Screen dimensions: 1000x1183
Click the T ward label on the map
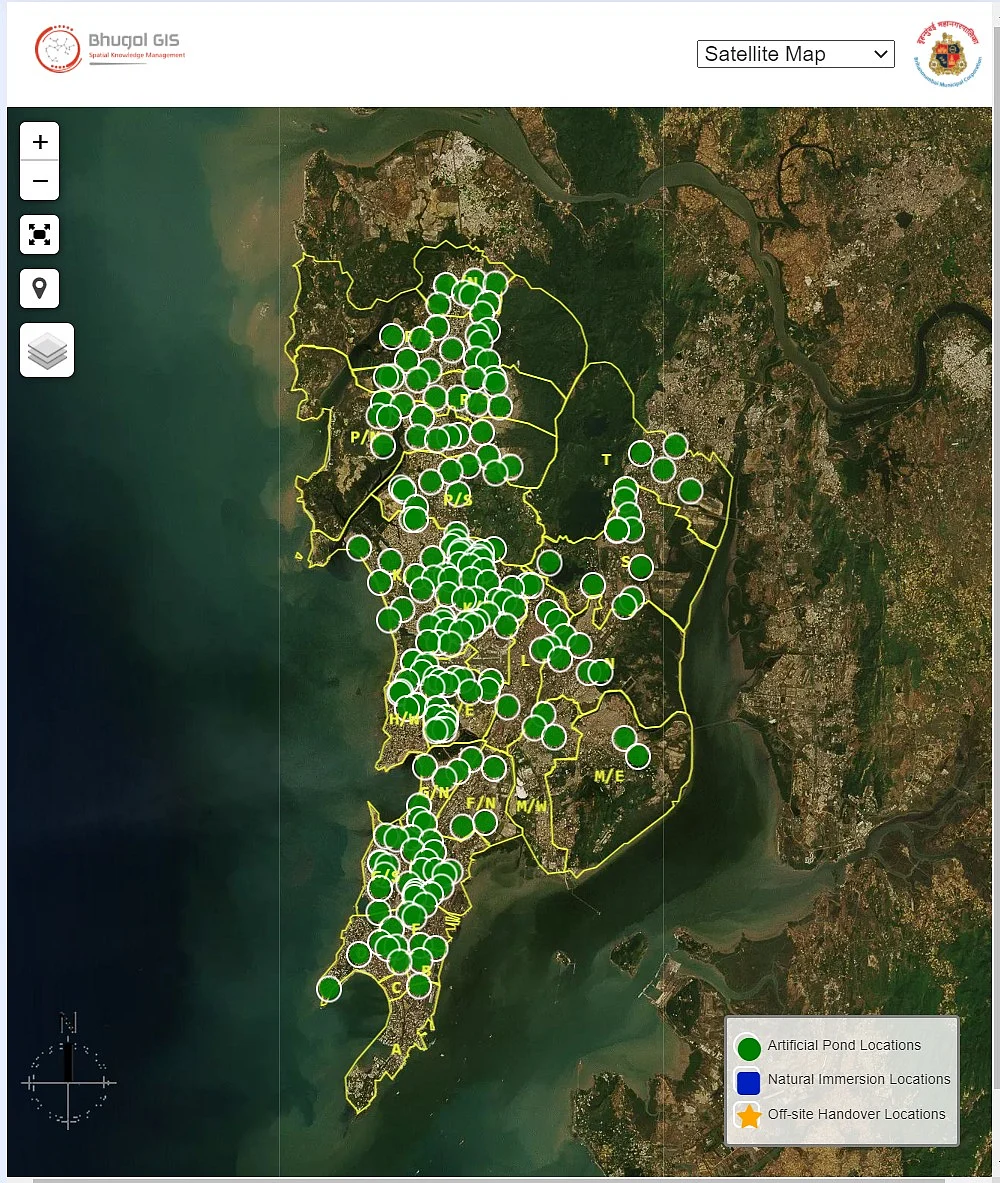(606, 459)
